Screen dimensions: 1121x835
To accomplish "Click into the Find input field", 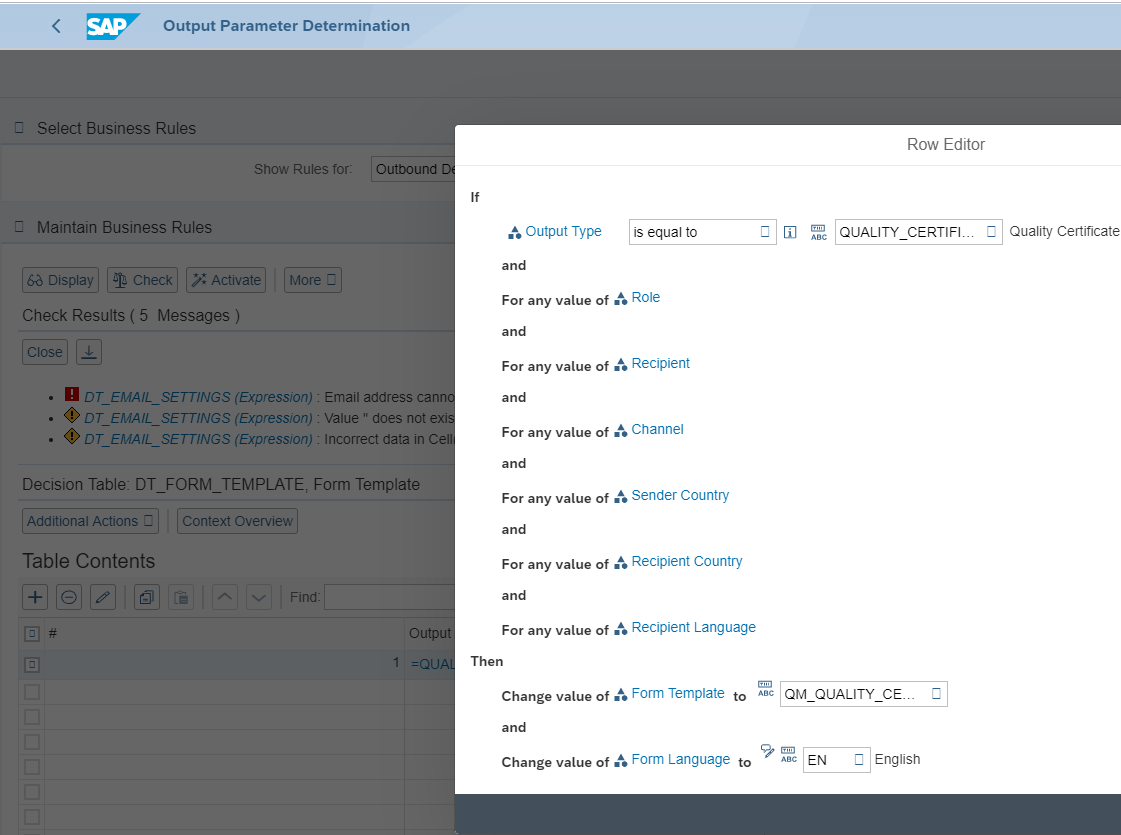I will 390,597.
